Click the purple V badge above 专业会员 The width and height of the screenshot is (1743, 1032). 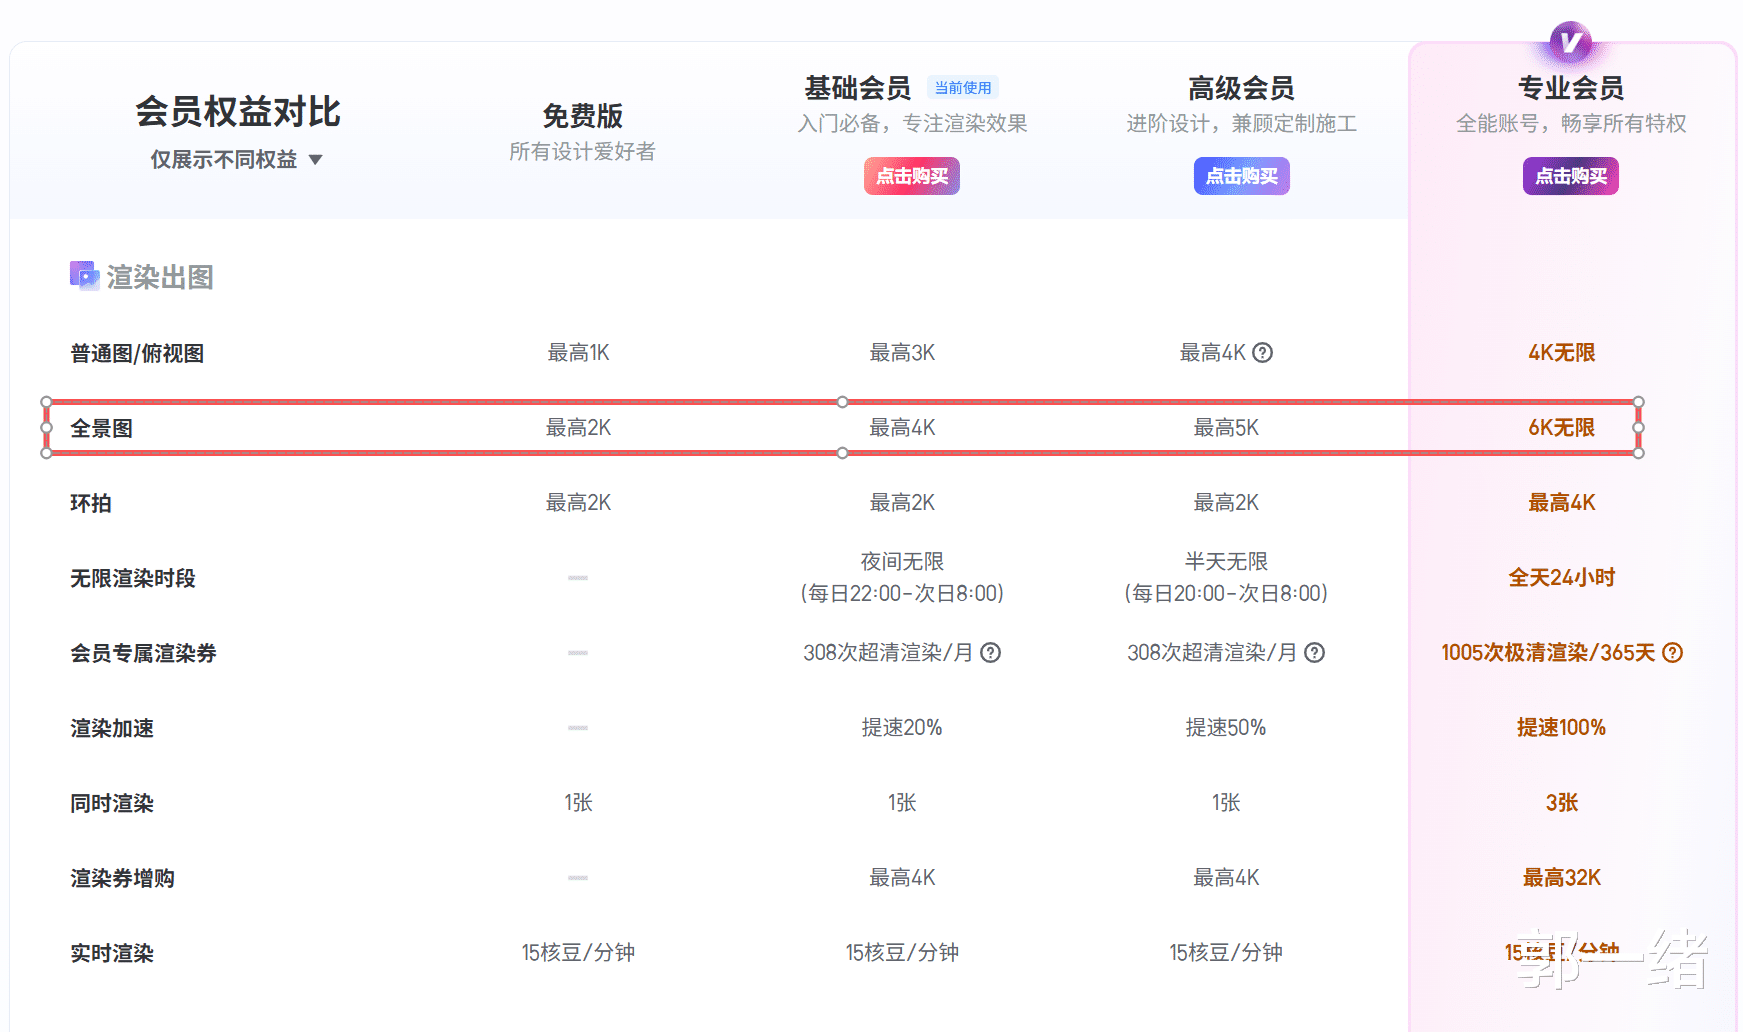pyautogui.click(x=1570, y=43)
